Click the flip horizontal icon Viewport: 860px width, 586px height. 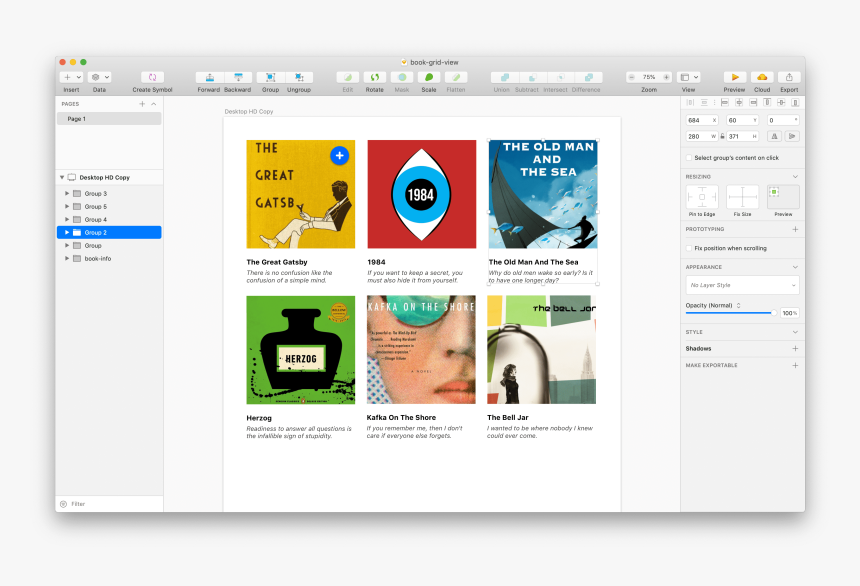pos(774,136)
